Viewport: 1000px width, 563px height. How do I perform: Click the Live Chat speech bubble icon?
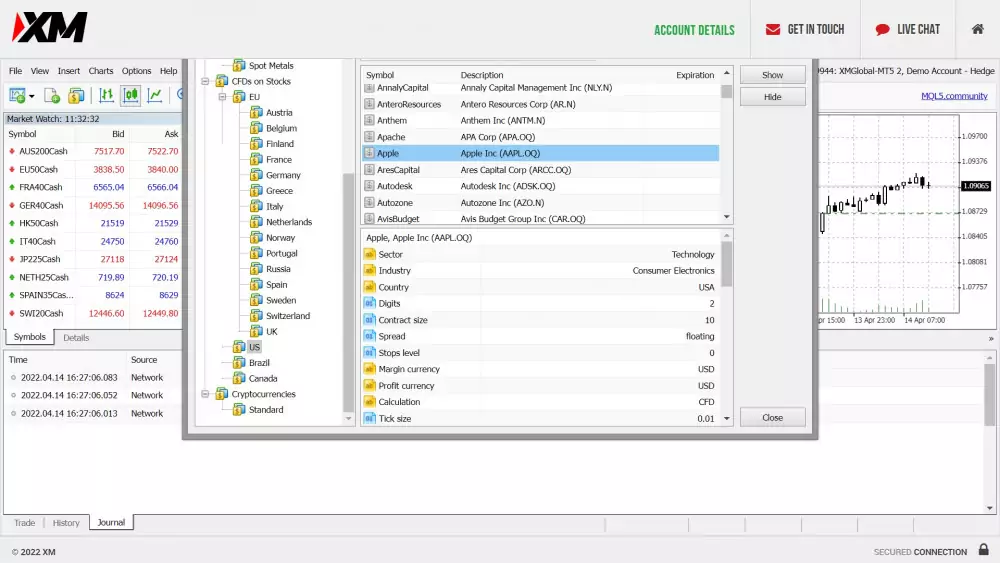point(883,29)
